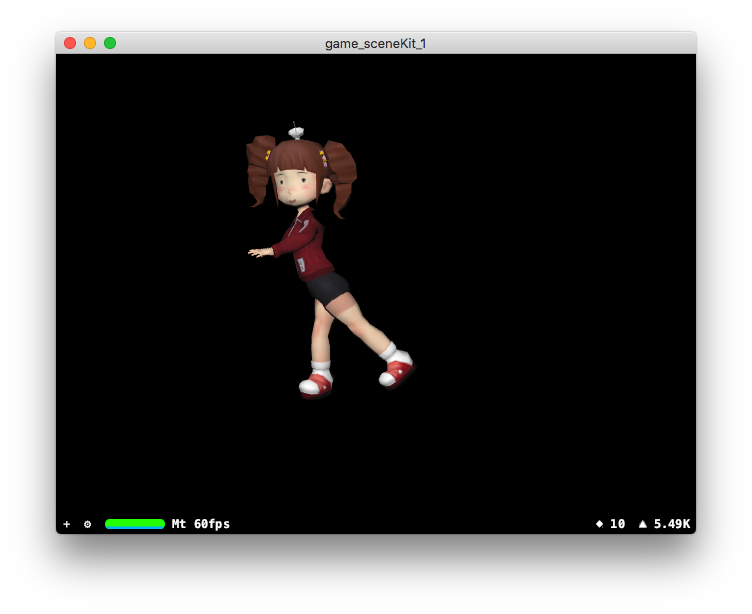Click the satellite dish on the character's head
The height and width of the screenshot is (614, 752).
click(296, 131)
